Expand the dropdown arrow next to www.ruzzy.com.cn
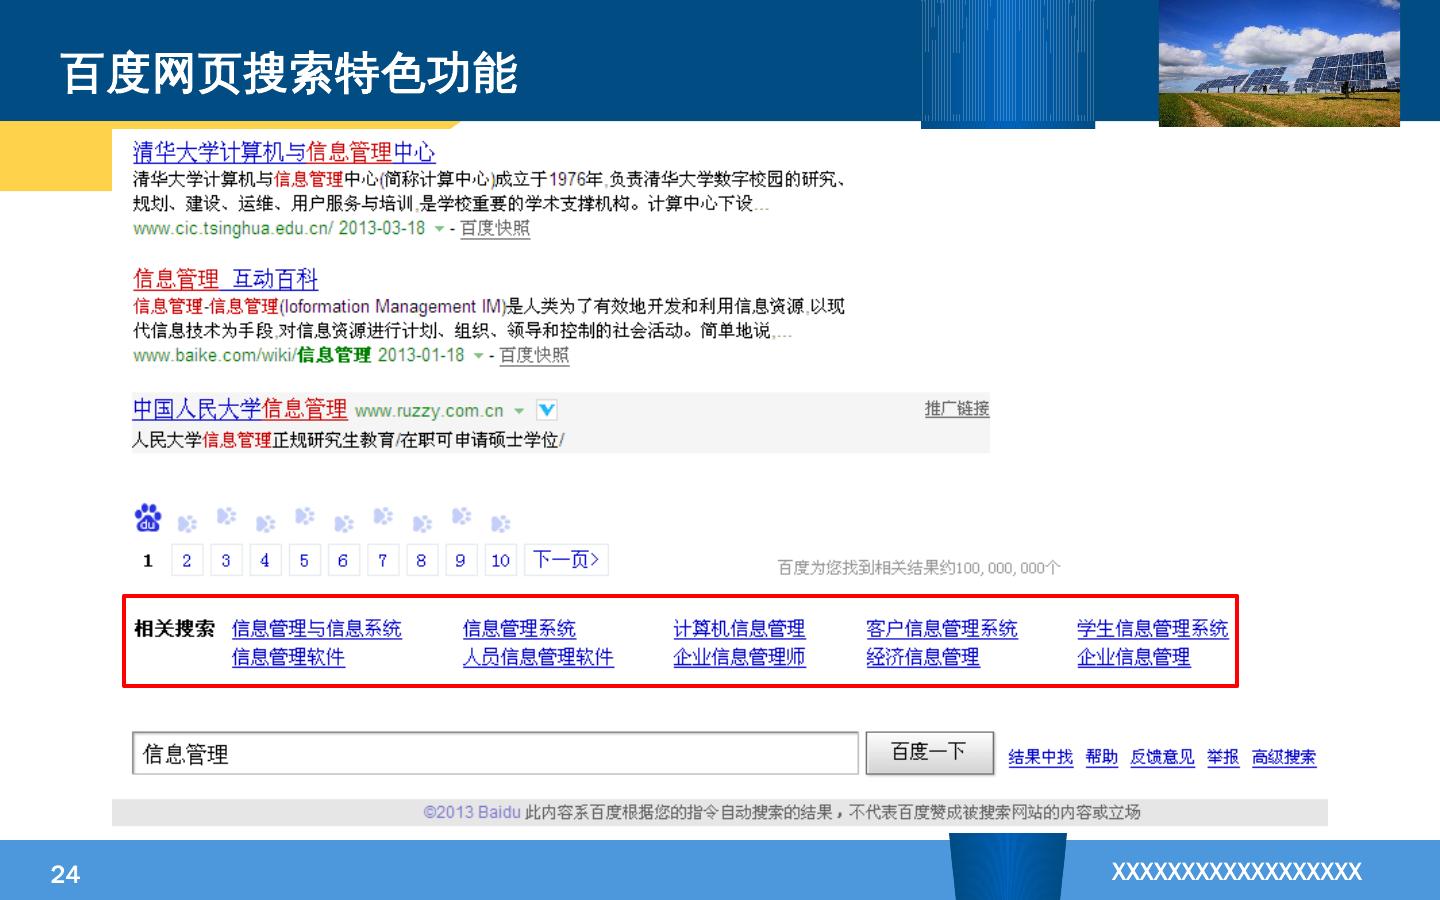Viewport: 1440px width, 900px height. tap(518, 411)
